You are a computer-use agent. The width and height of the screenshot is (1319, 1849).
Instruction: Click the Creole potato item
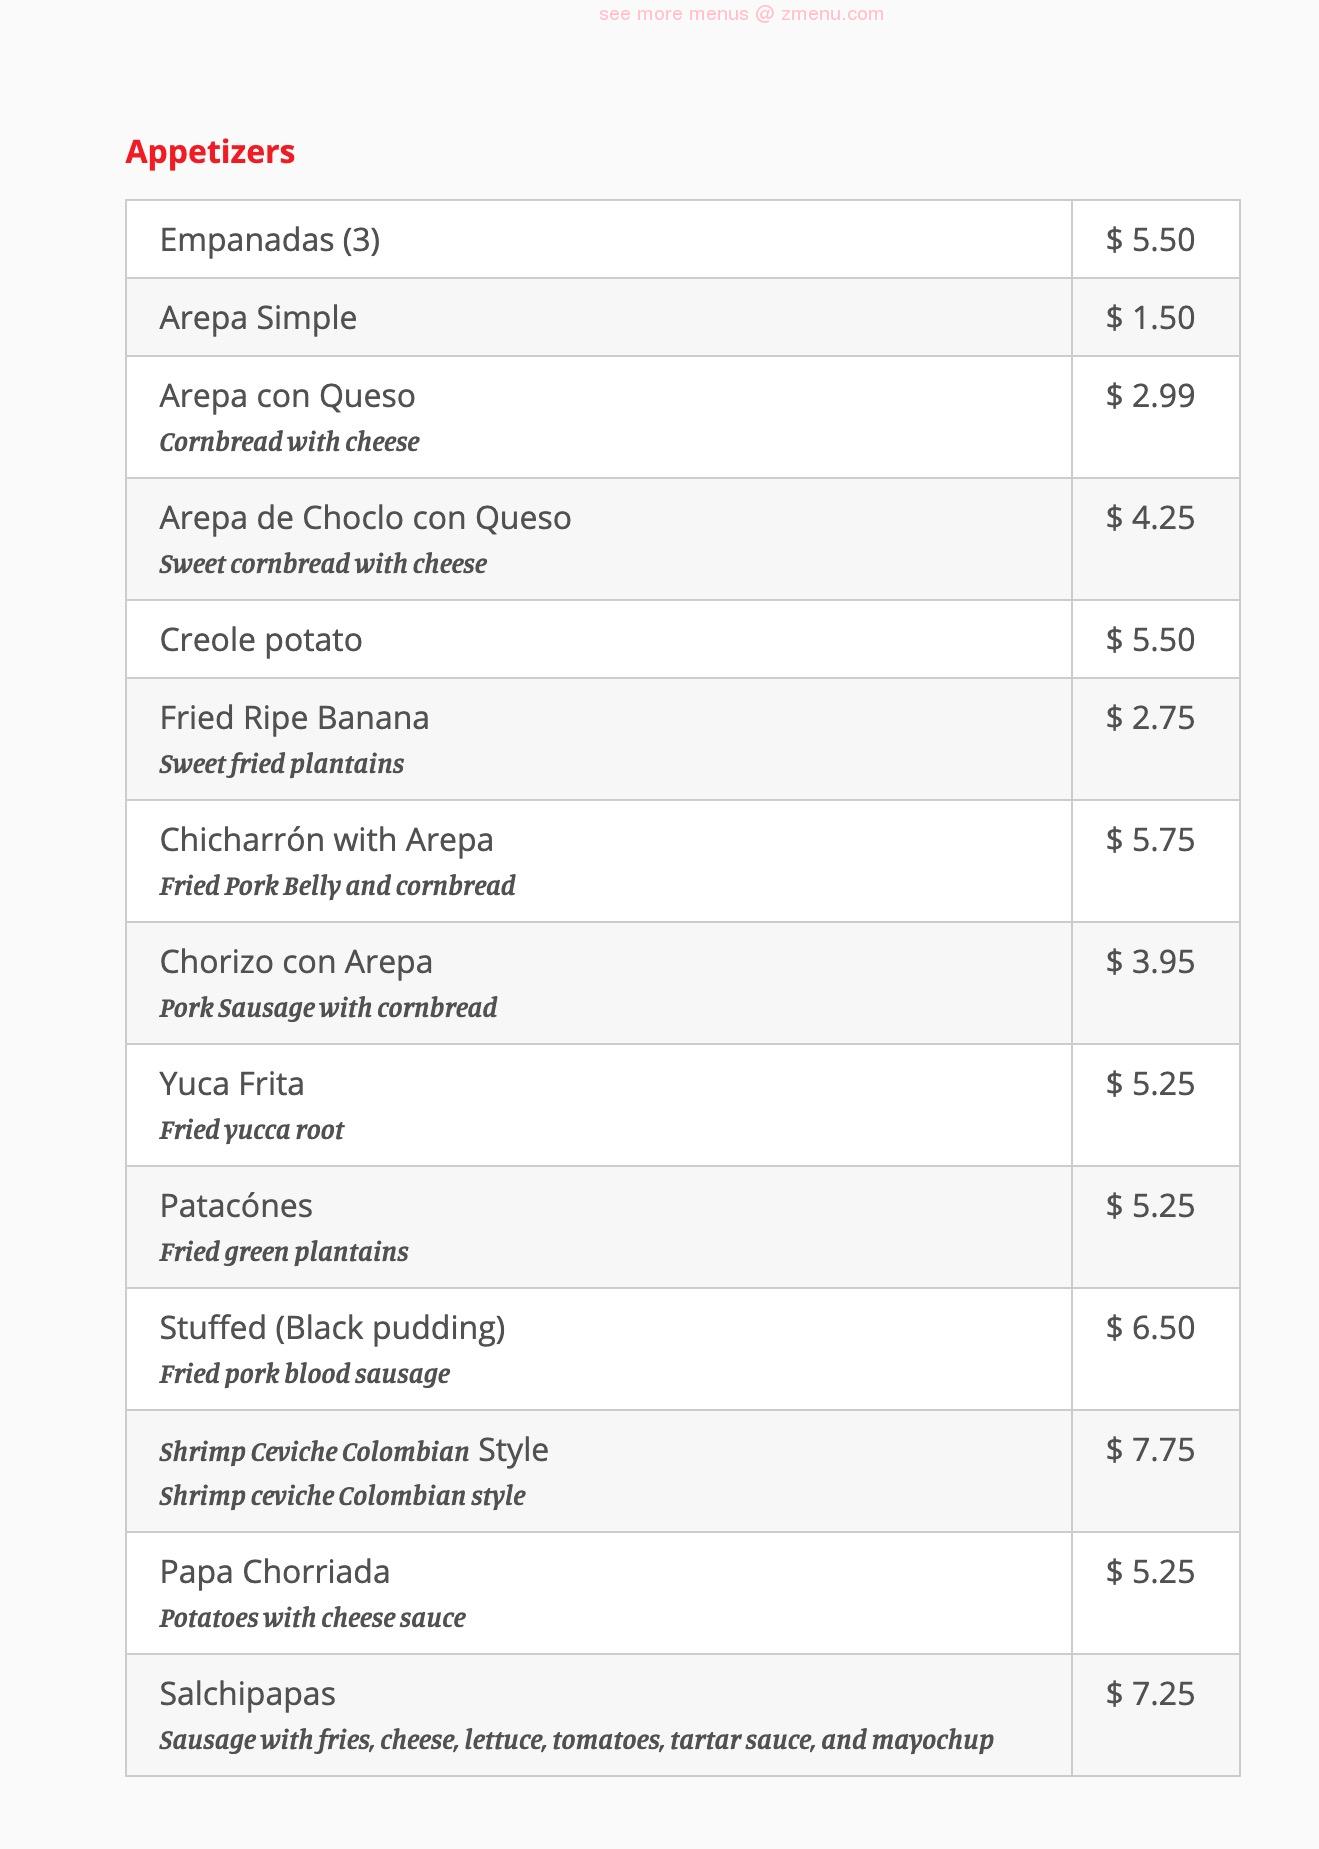click(x=261, y=640)
